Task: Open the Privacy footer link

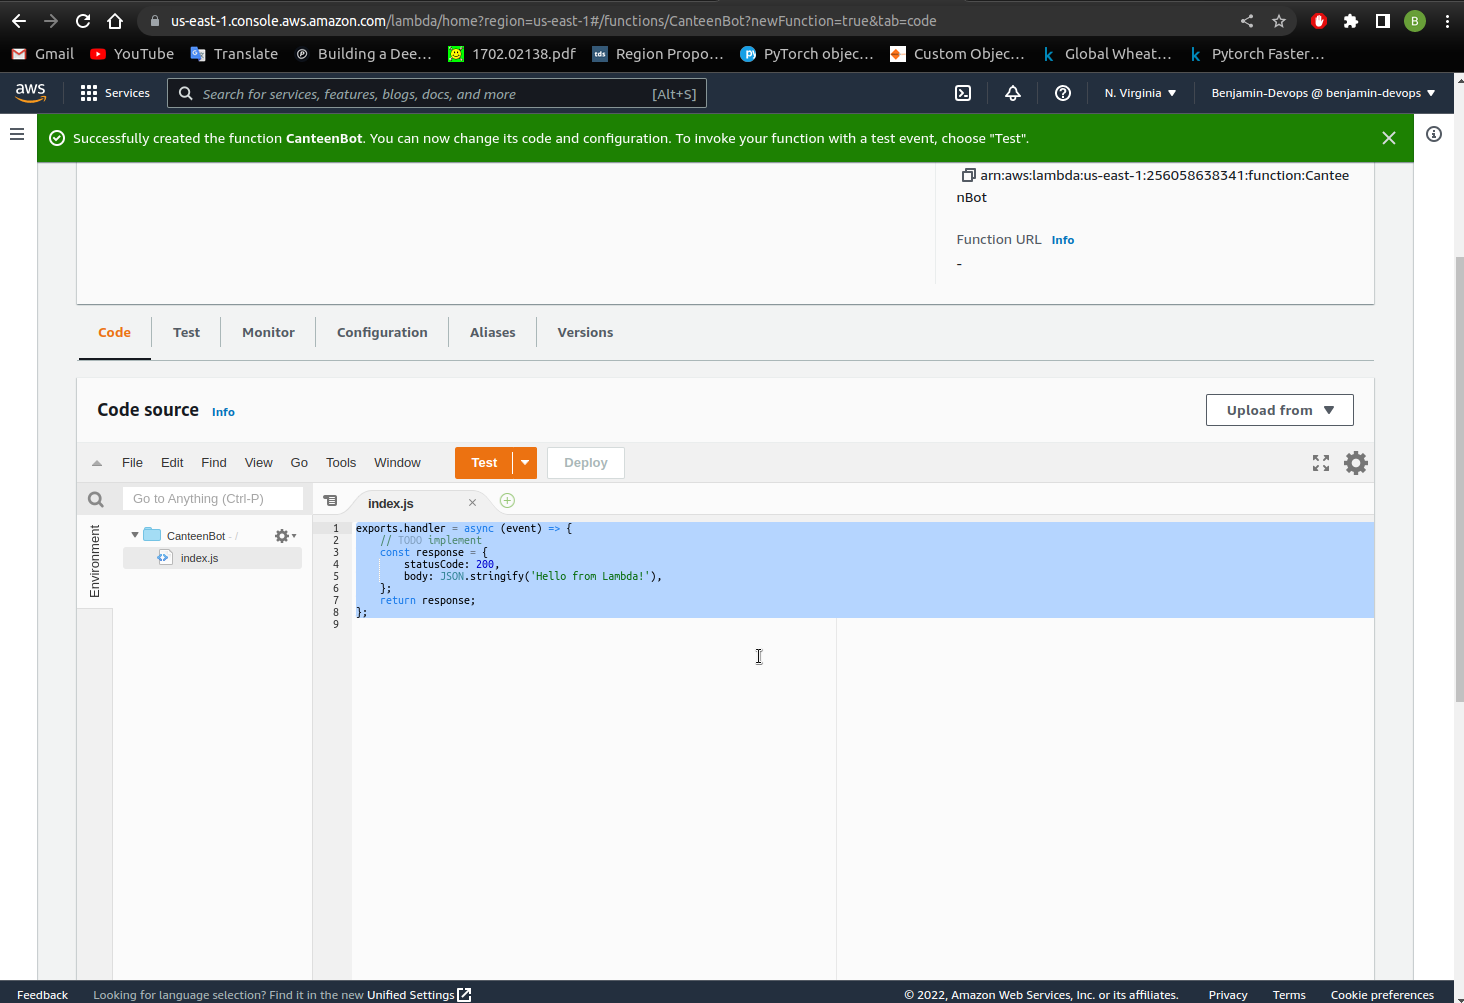Action: (1228, 995)
